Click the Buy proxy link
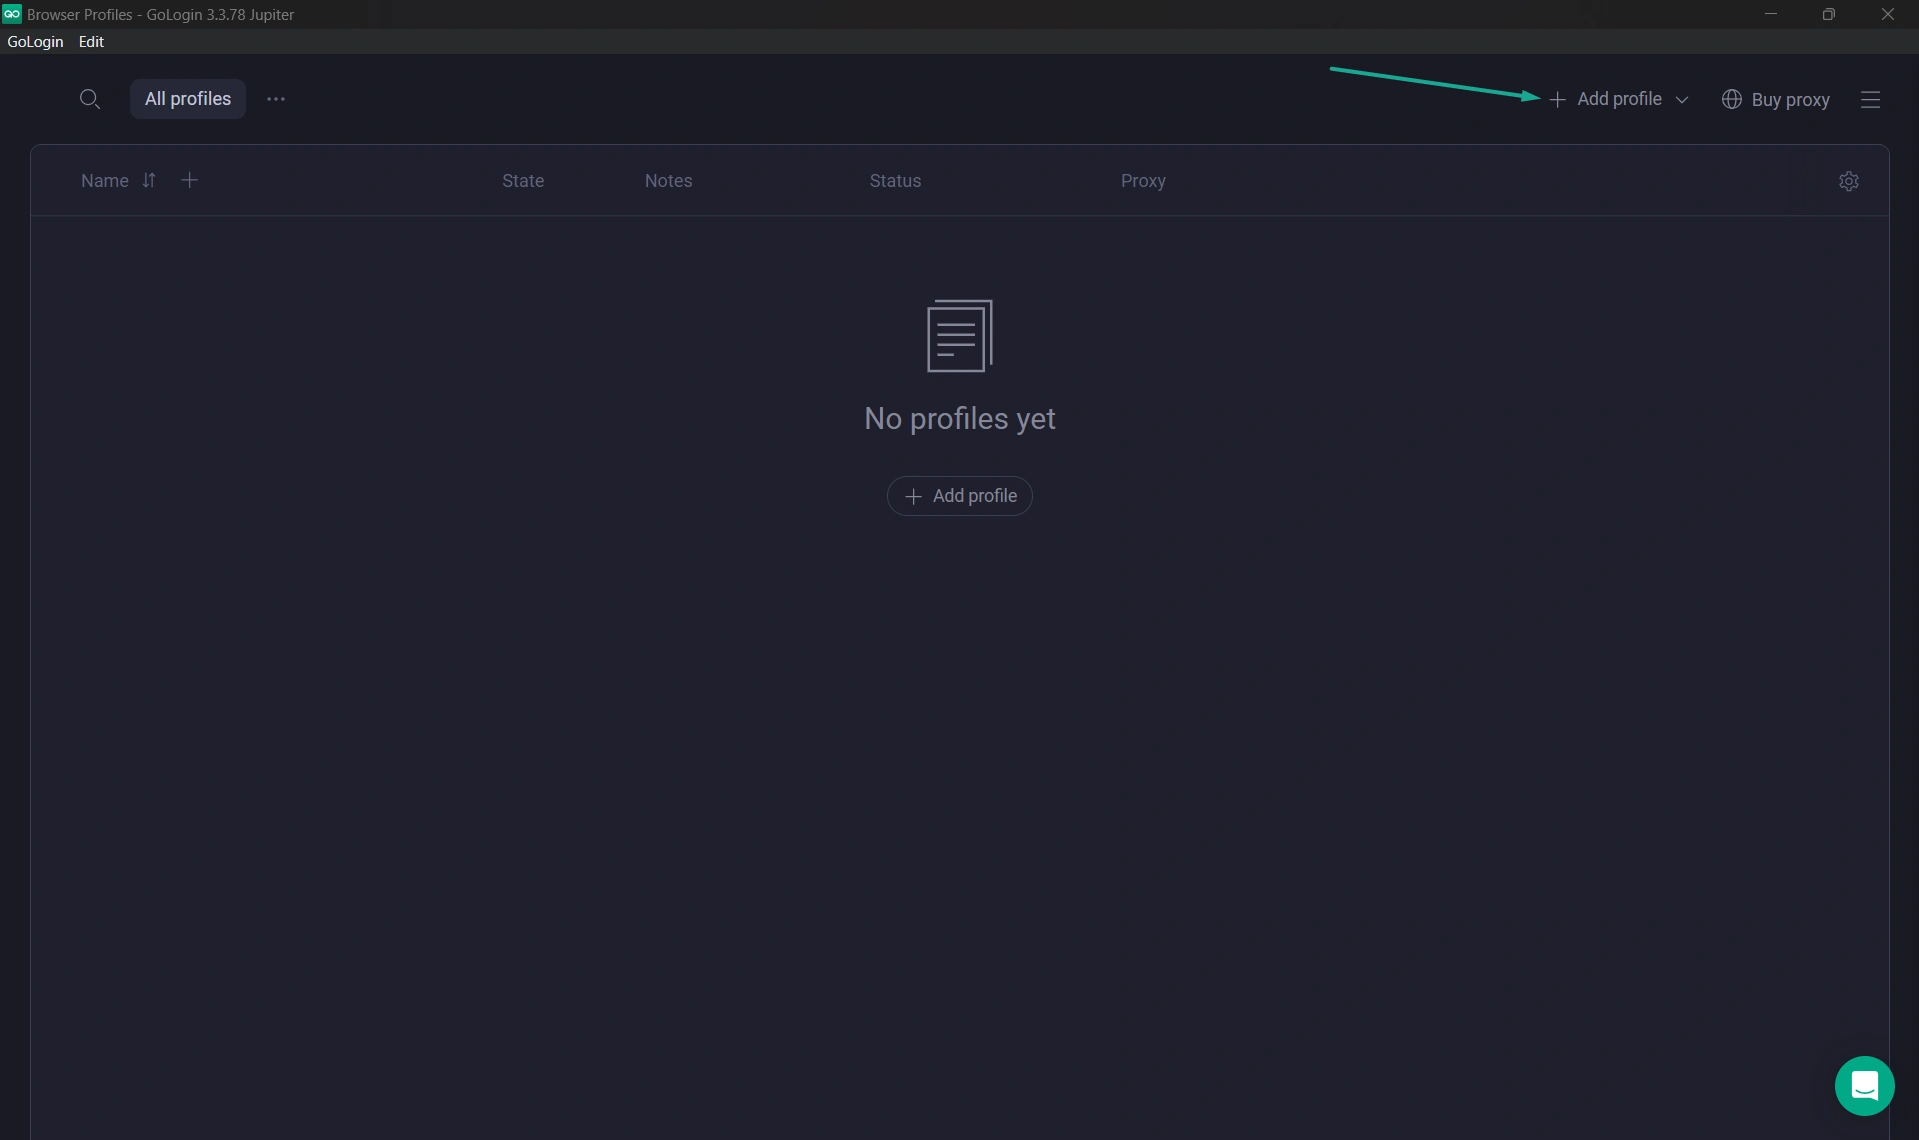Screen dimensions: 1919x1140 [1790, 100]
